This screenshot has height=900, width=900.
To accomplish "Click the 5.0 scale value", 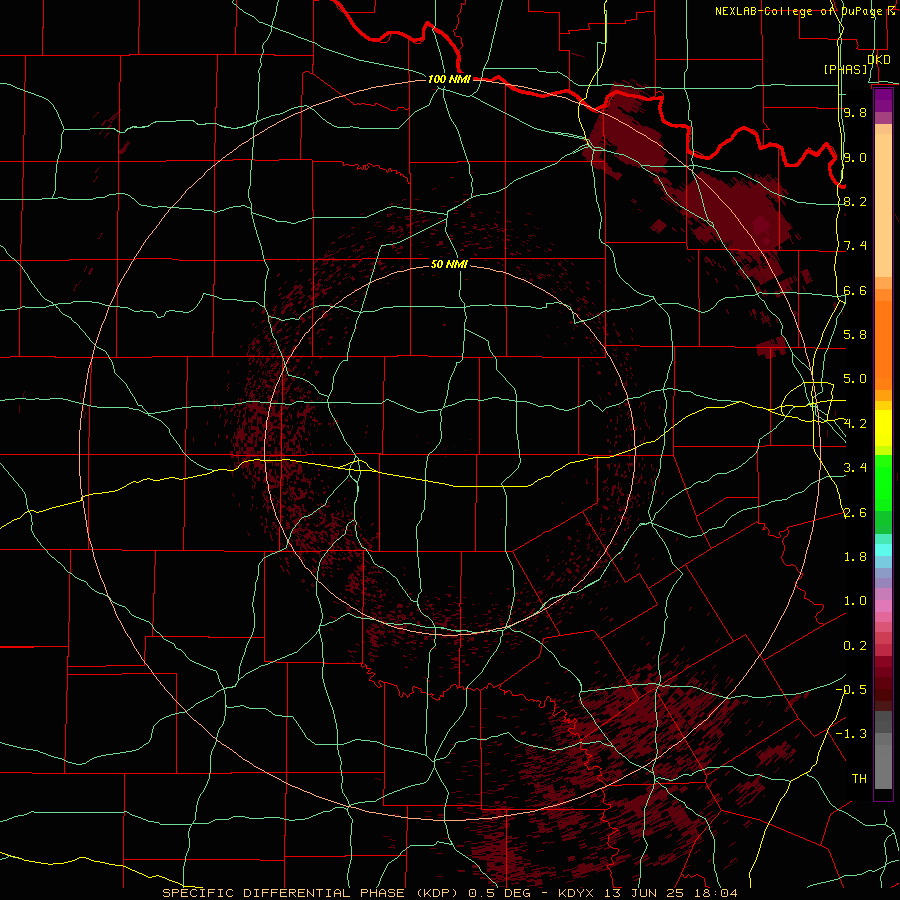I will point(855,379).
